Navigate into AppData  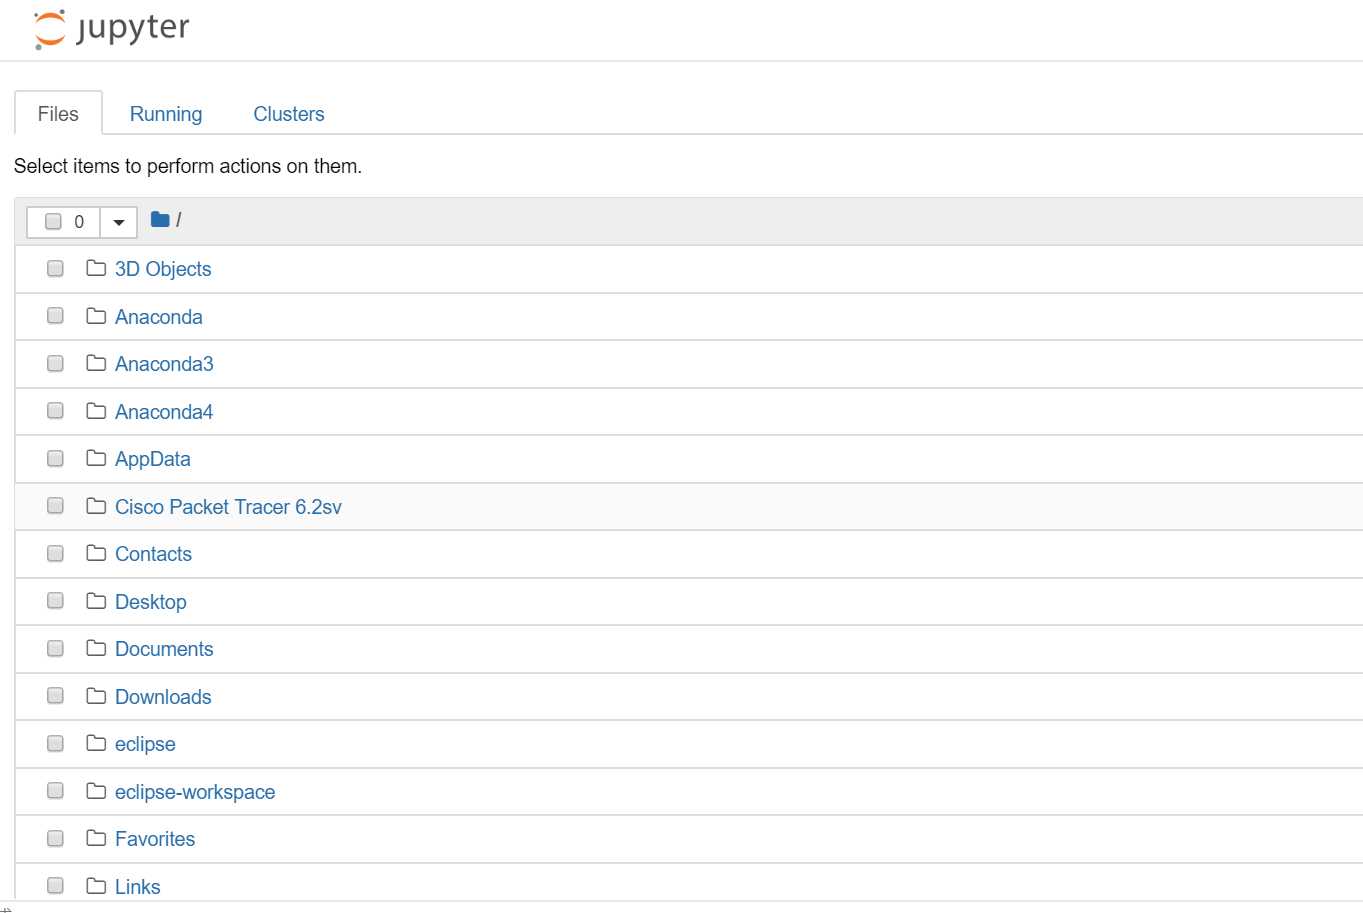point(153,459)
